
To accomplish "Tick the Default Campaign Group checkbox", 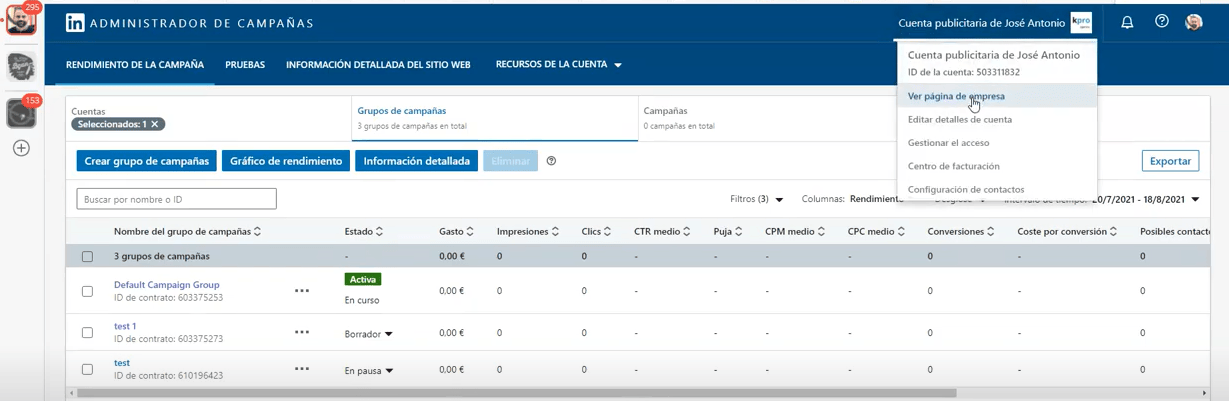I will [87, 291].
